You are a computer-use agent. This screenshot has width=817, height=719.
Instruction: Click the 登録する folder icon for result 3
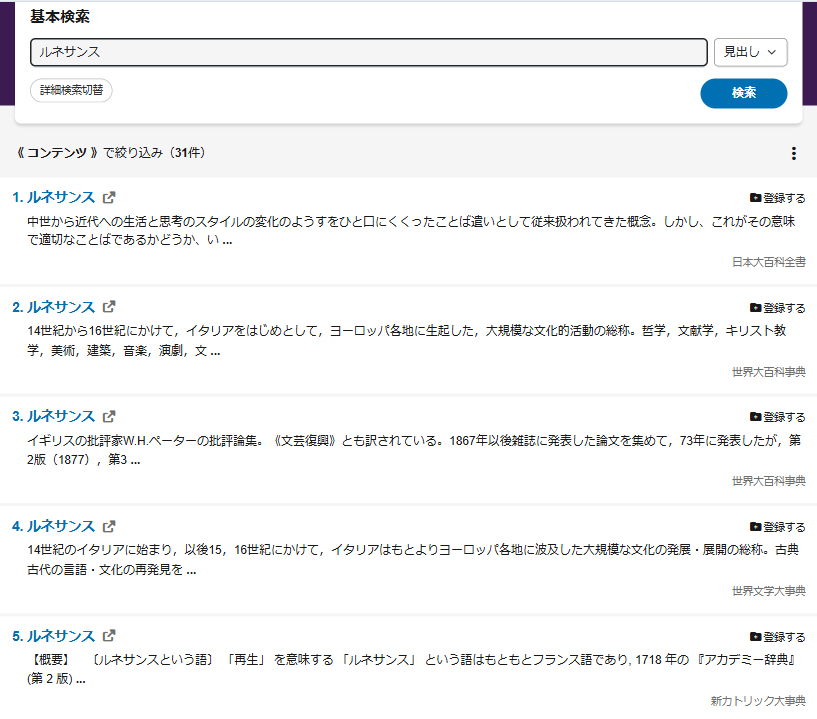[755, 417]
